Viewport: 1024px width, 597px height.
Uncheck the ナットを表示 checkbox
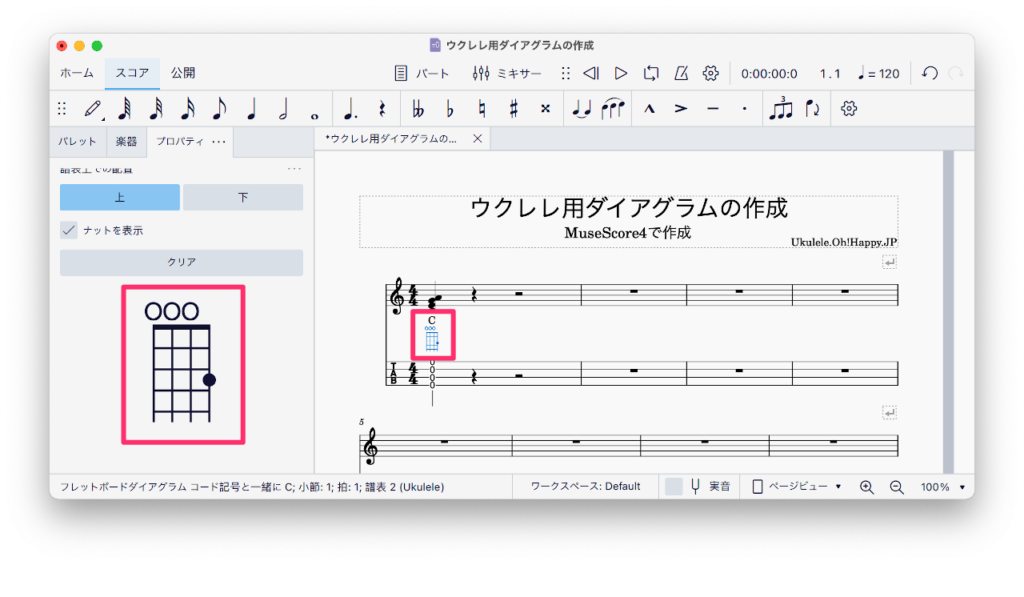coord(69,230)
